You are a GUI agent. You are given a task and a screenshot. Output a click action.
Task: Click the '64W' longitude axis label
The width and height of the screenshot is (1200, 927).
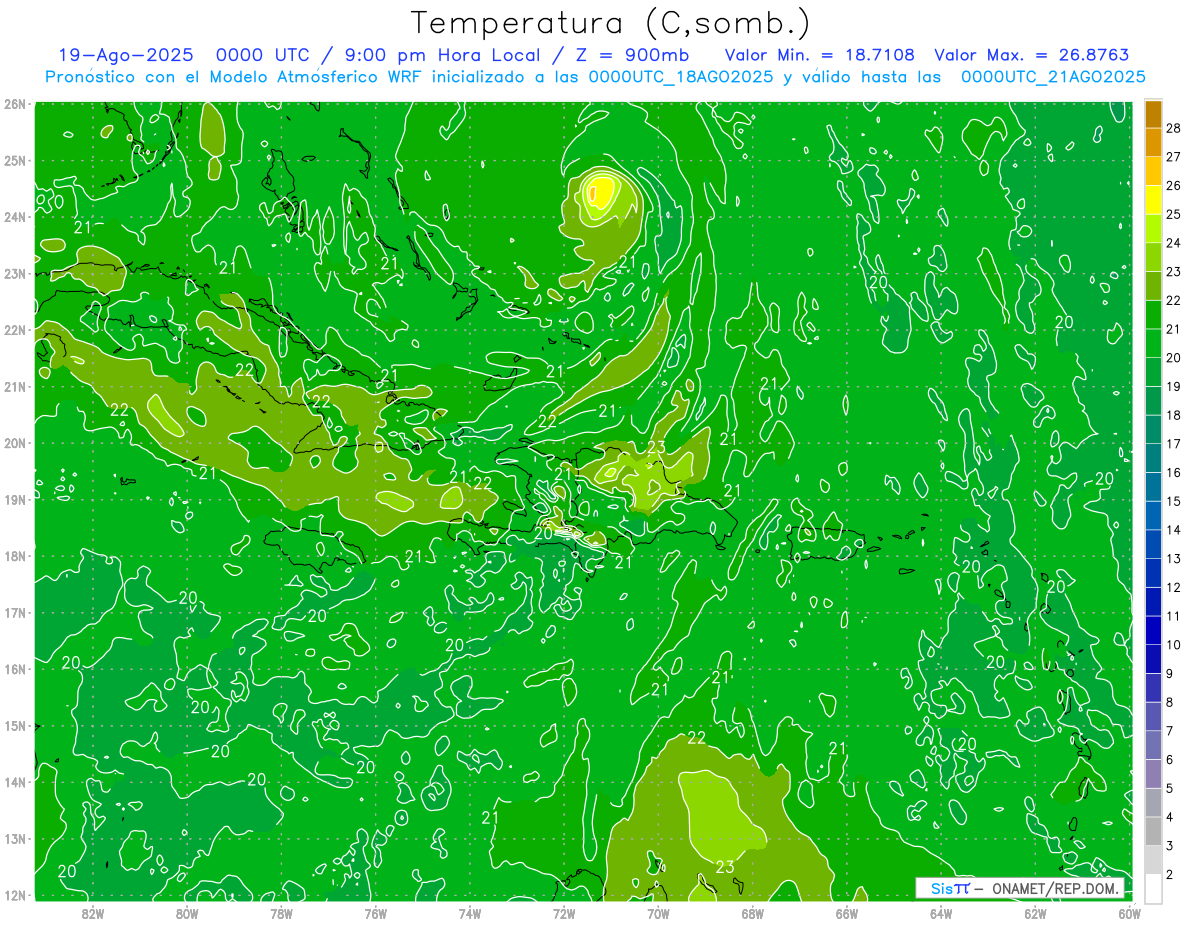click(x=941, y=912)
